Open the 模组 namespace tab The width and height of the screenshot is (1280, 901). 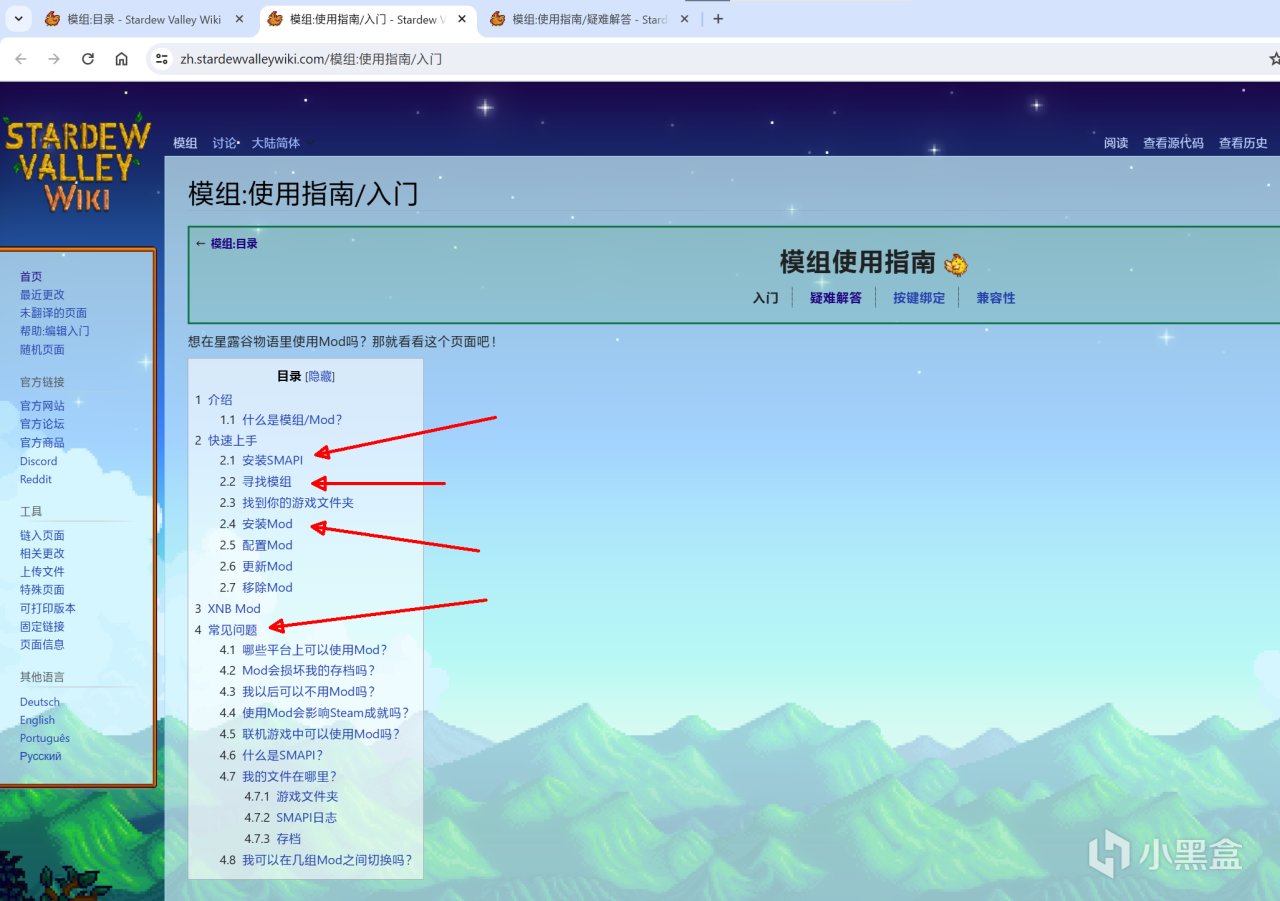tap(185, 143)
